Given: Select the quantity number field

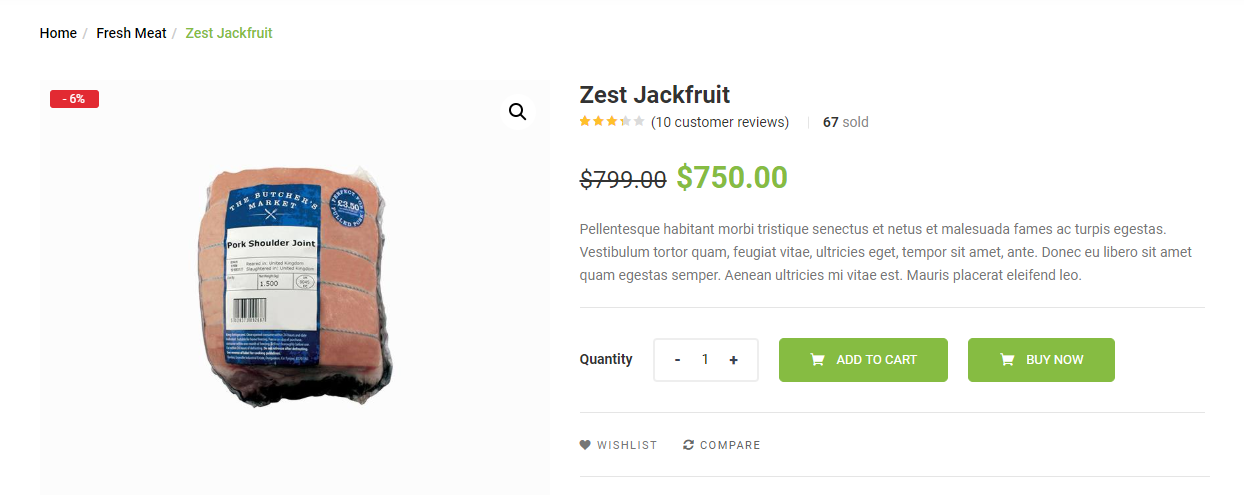Looking at the screenshot, I should [705, 360].
